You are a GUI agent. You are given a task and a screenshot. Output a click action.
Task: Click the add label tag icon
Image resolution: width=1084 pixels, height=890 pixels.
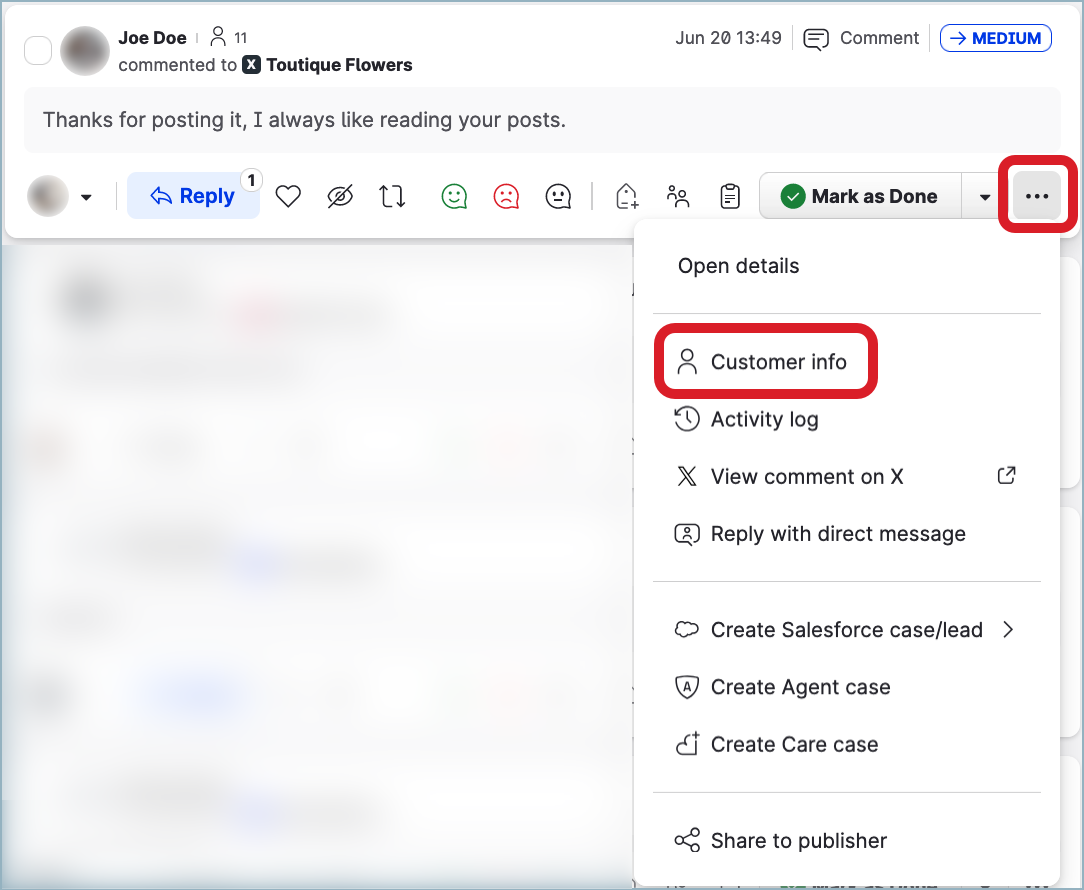[627, 197]
